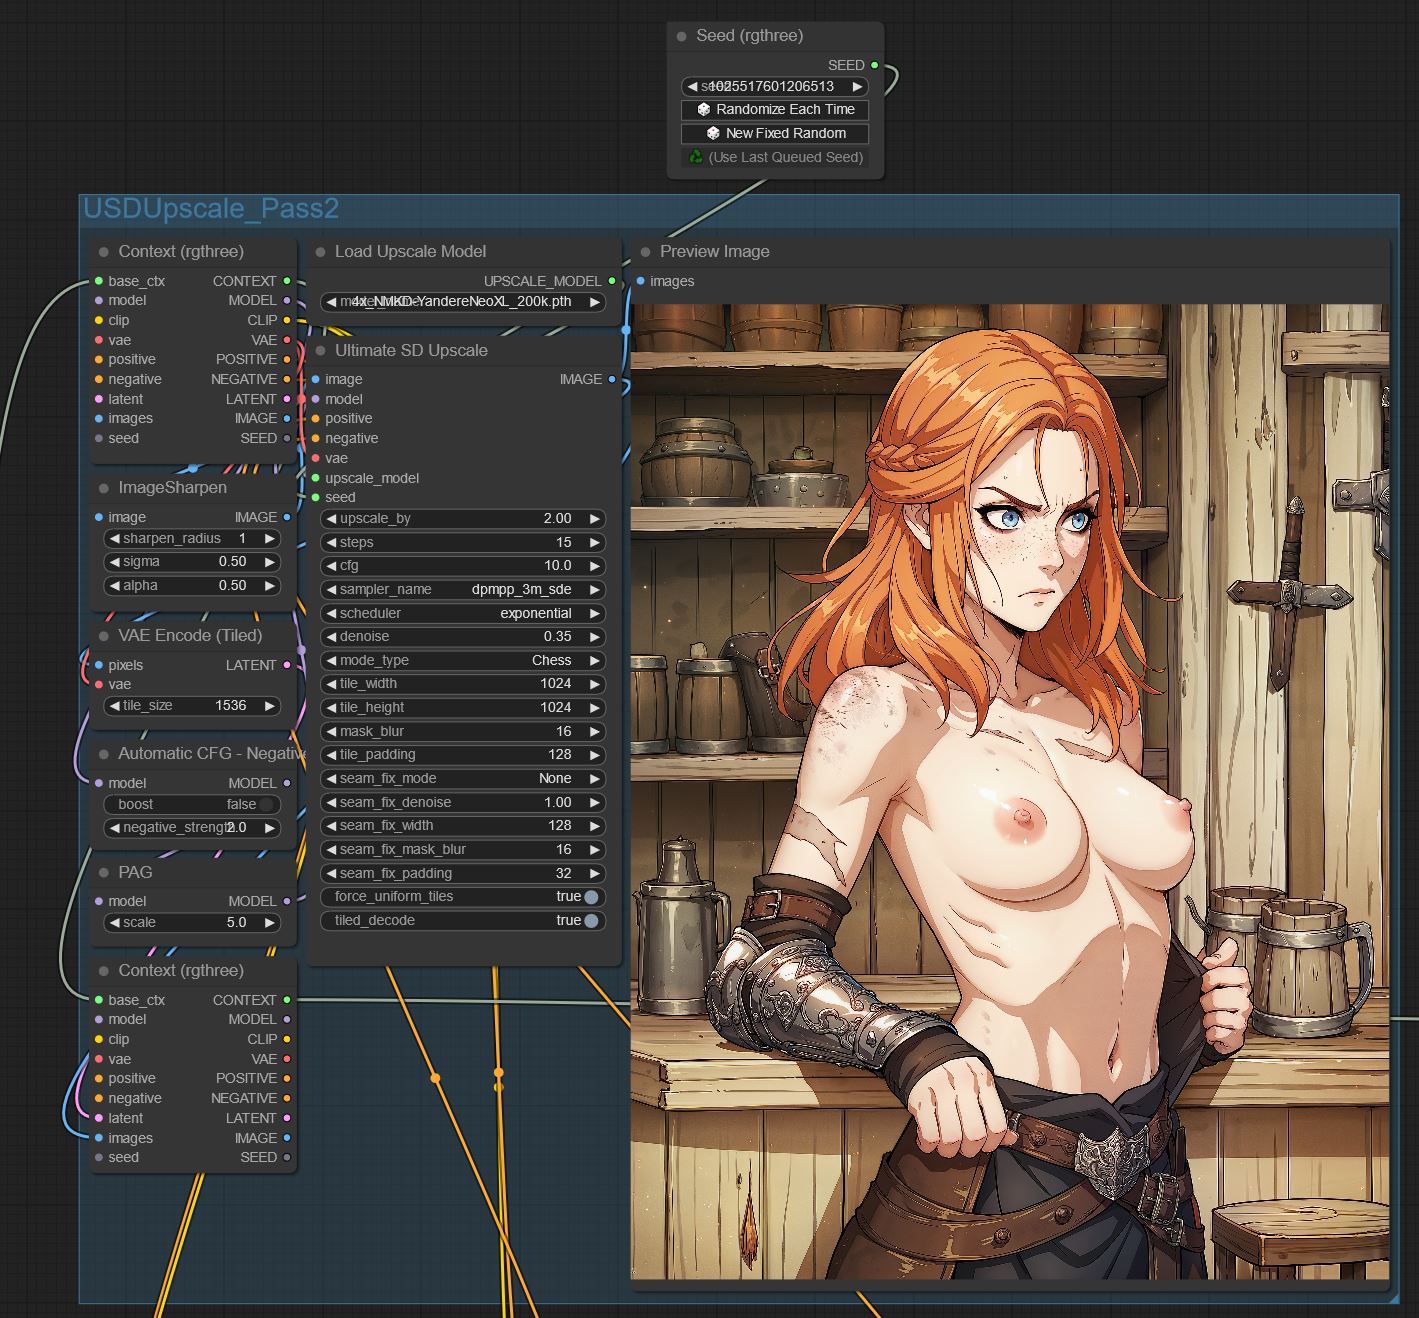
Task: Click the VAE Encode (Tiled) node title
Action: (190, 636)
